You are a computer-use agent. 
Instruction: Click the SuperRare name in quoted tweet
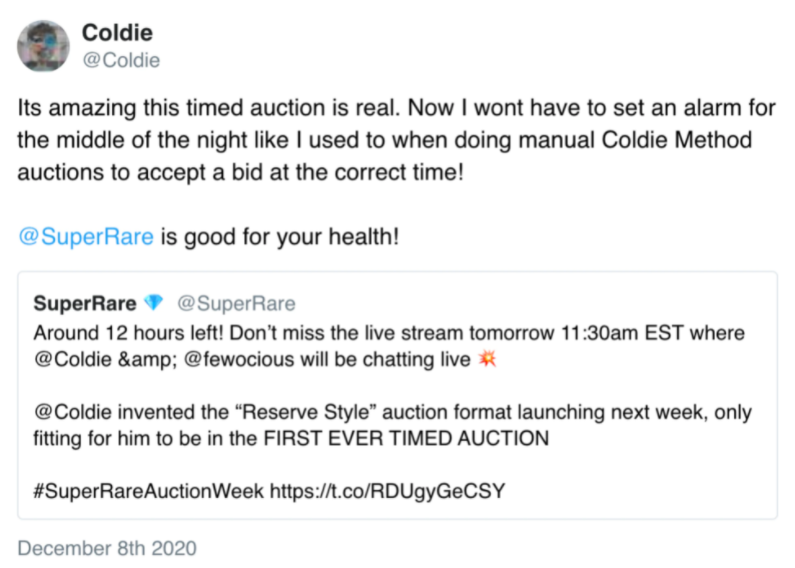(x=85, y=304)
